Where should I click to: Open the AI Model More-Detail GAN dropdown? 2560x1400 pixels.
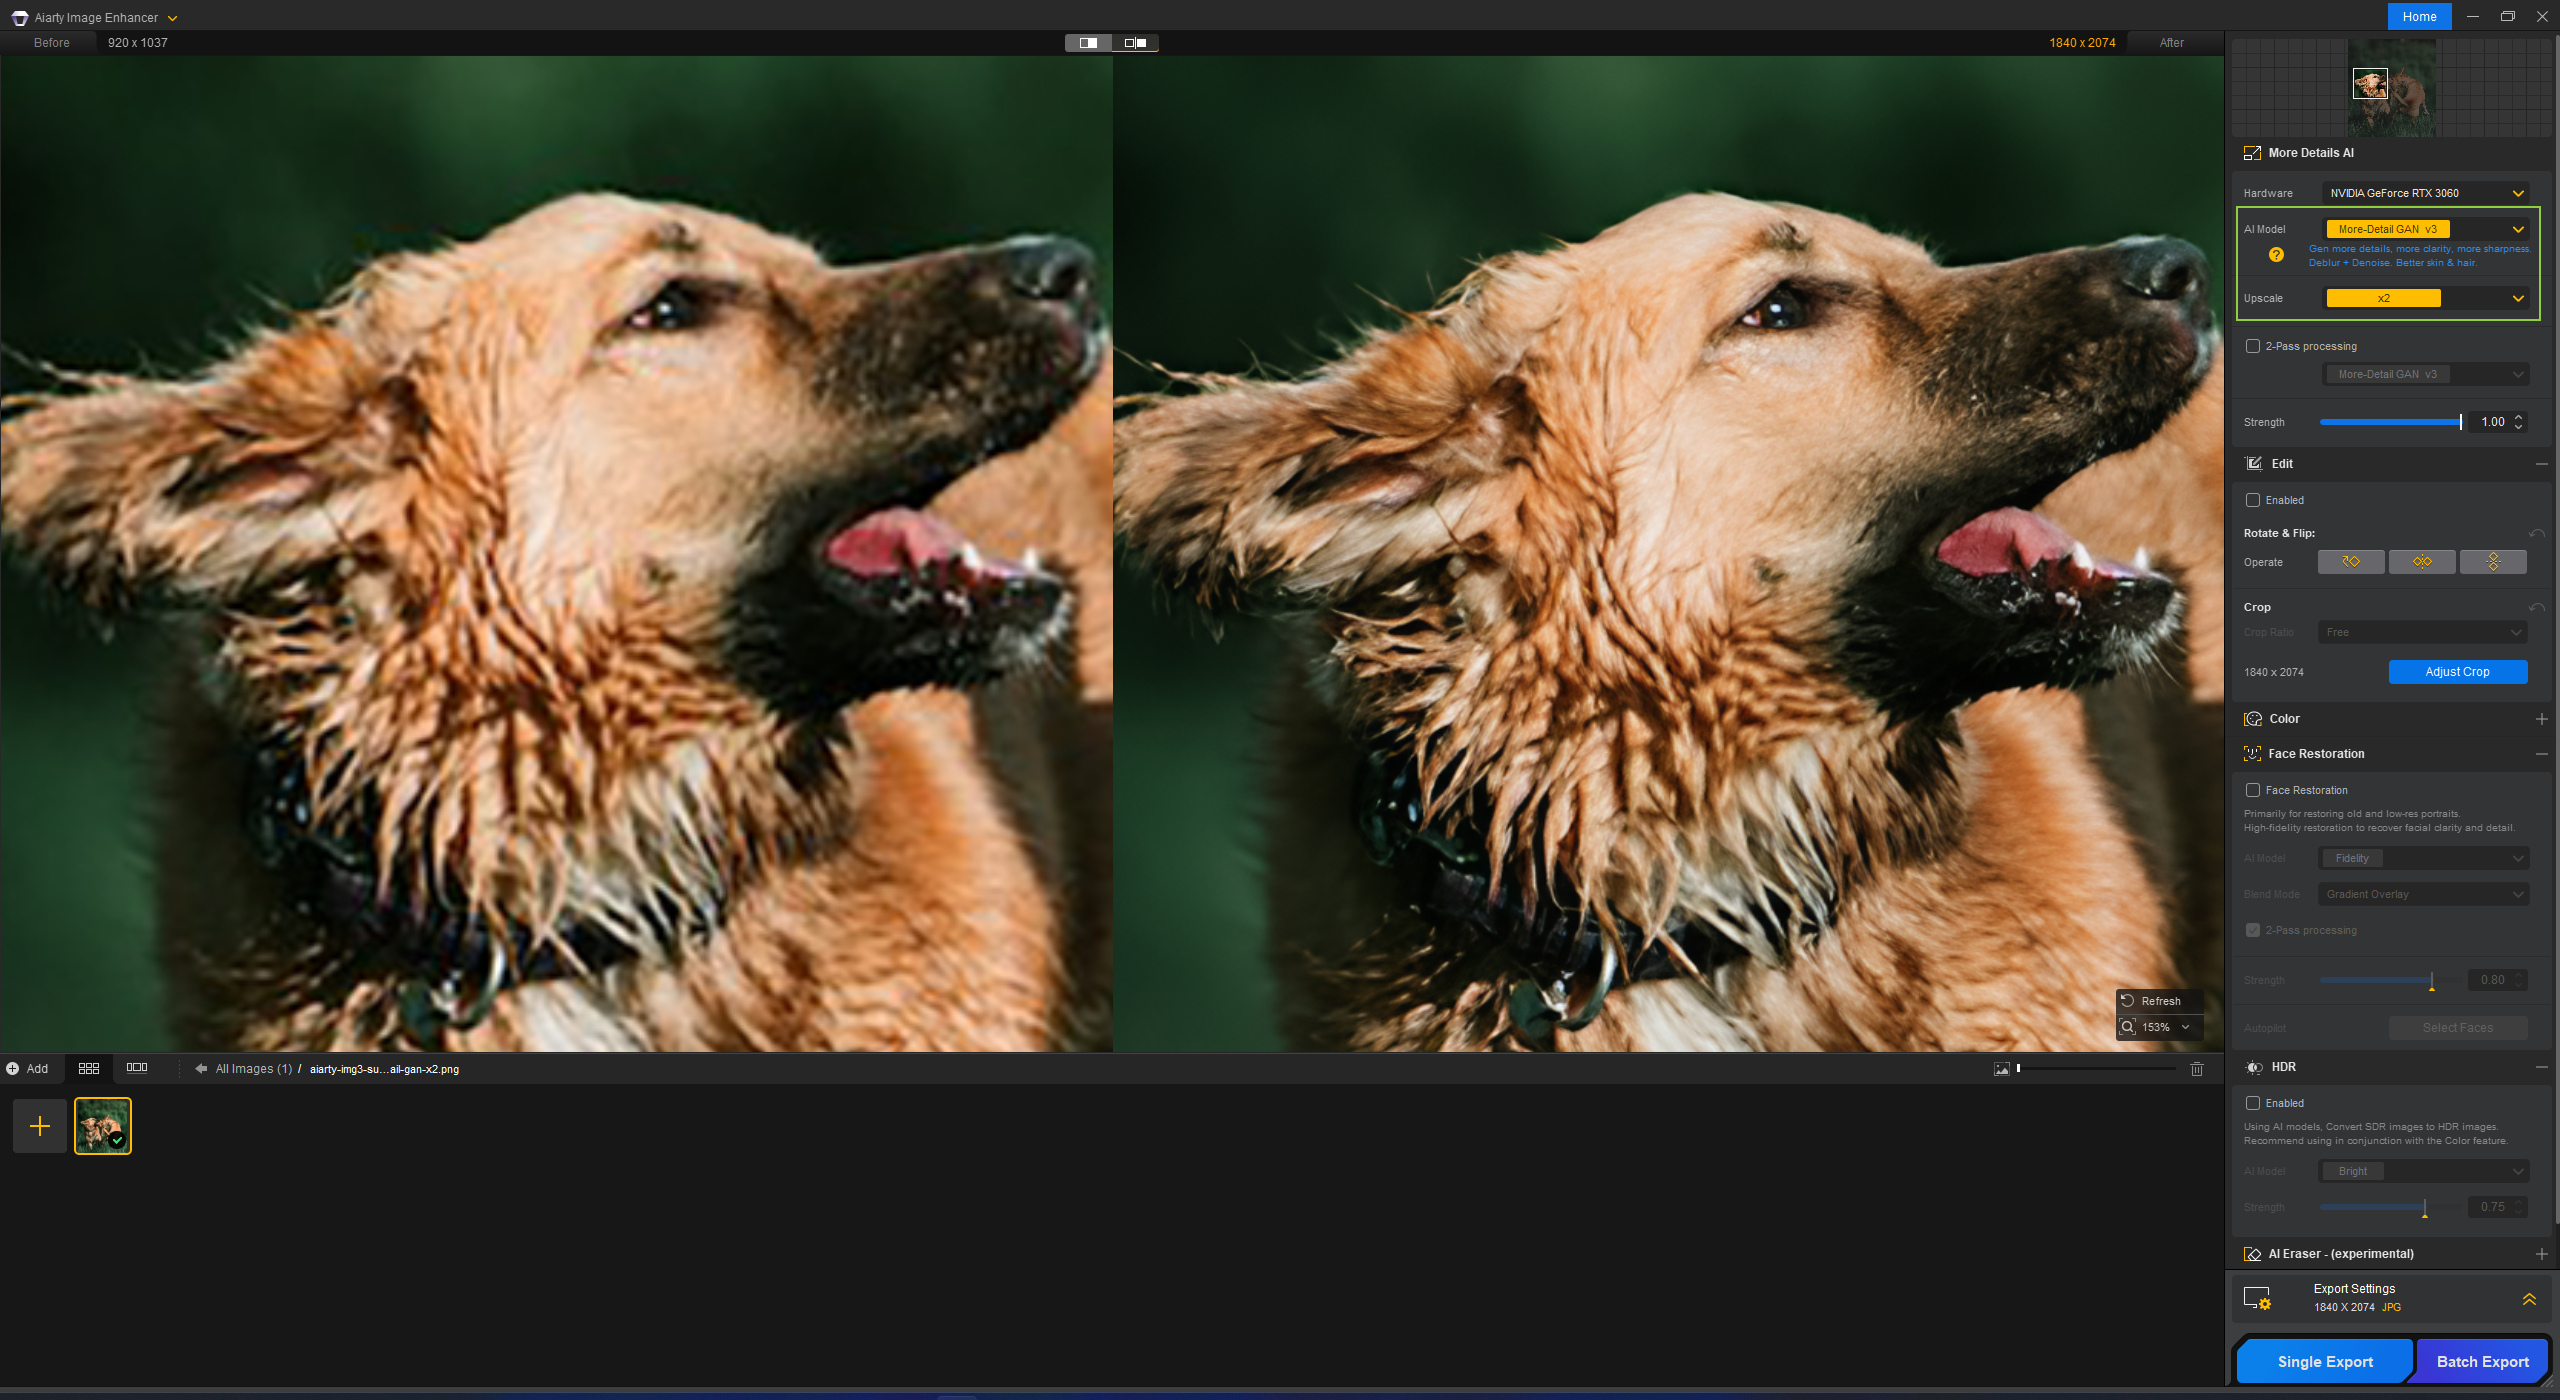[x=2427, y=229]
